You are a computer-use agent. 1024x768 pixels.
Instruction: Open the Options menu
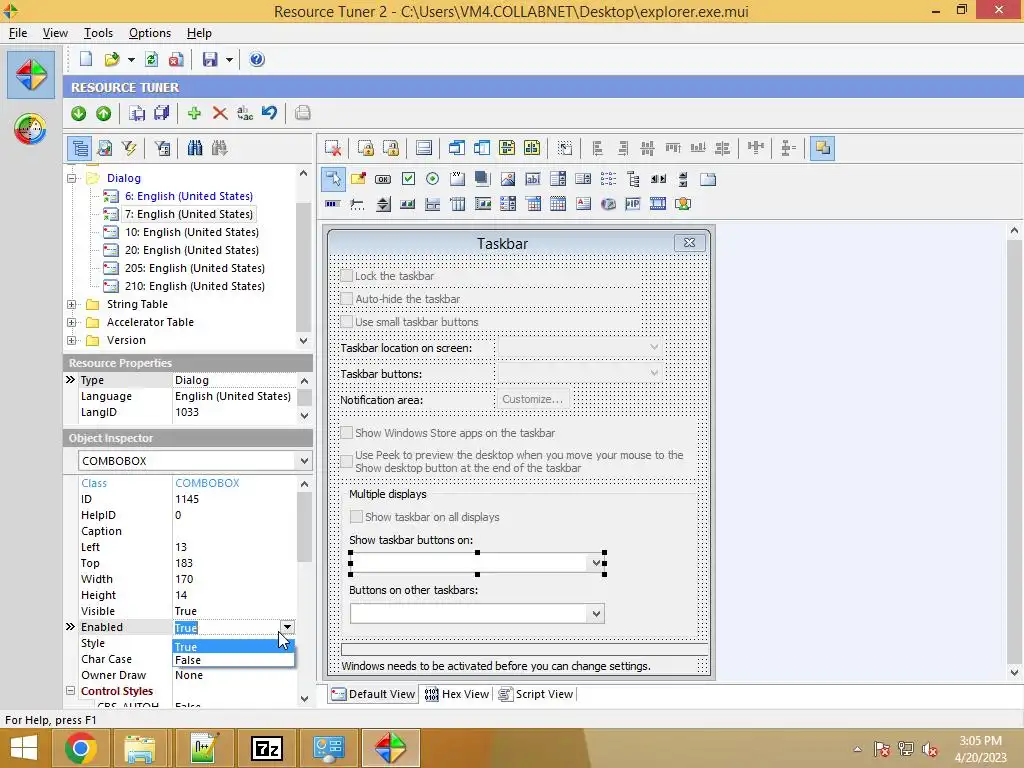[150, 33]
